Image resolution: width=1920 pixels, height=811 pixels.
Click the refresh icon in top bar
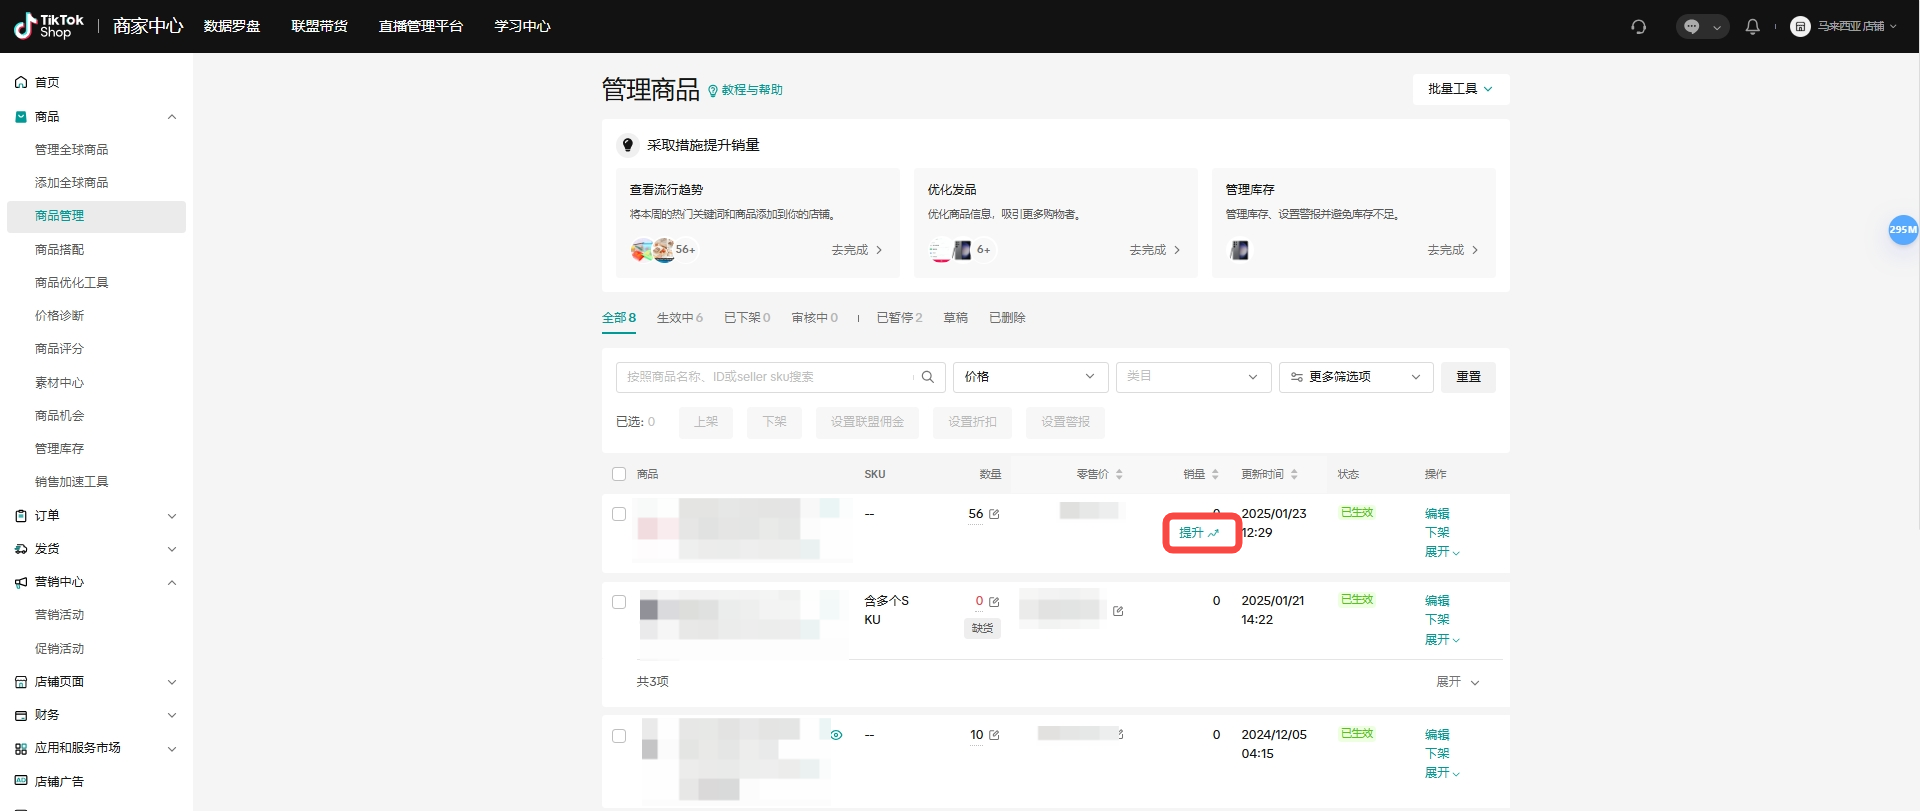point(1638,27)
